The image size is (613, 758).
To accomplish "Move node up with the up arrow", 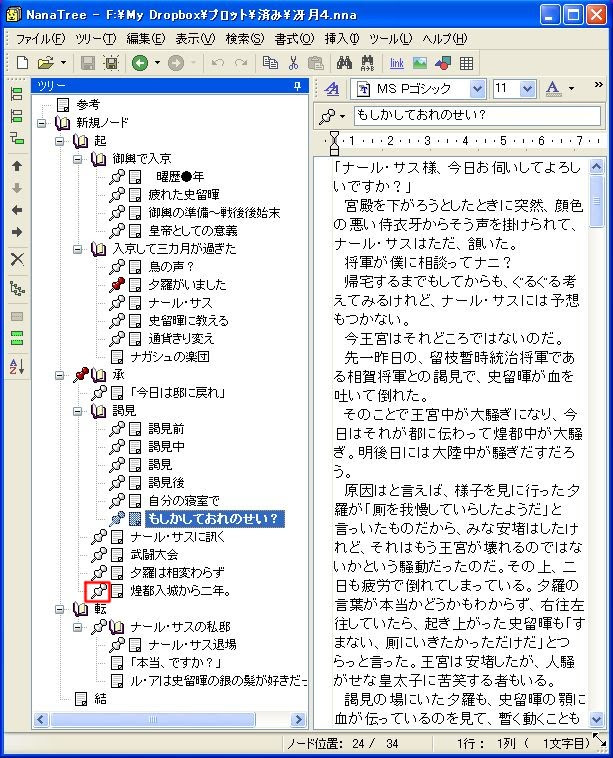I will (x=17, y=166).
